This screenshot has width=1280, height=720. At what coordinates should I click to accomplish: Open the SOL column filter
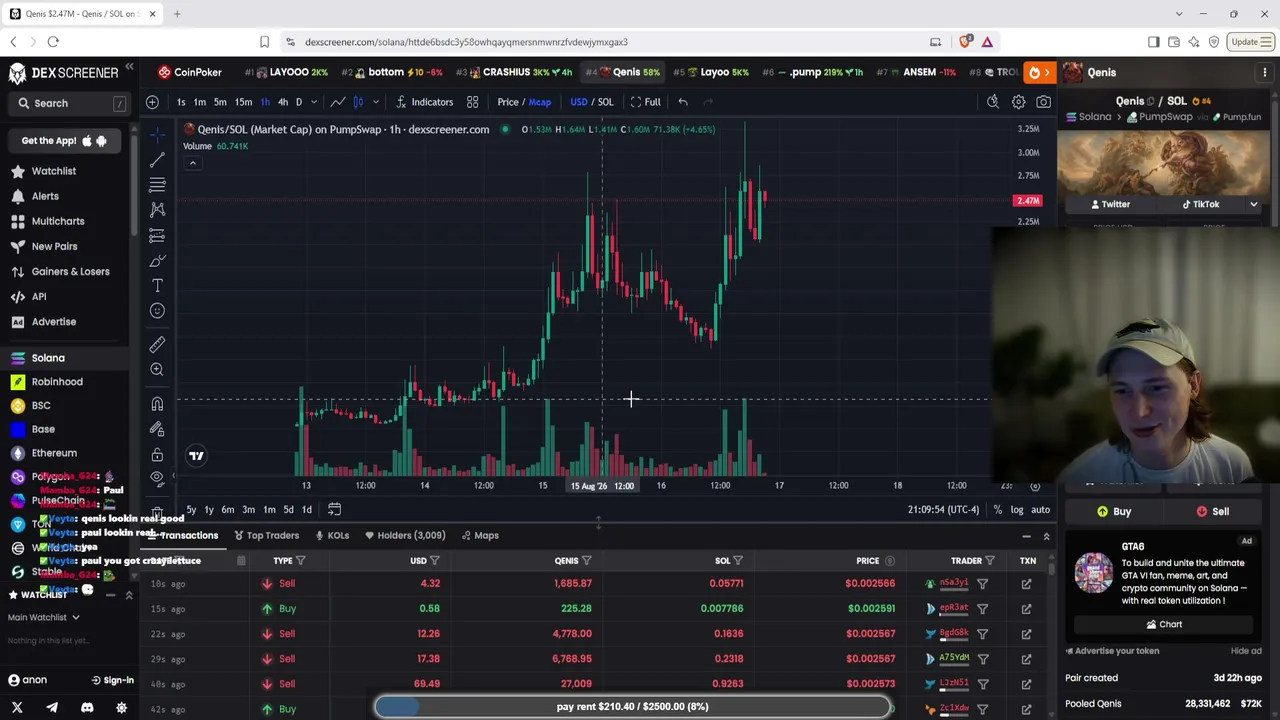click(x=738, y=561)
